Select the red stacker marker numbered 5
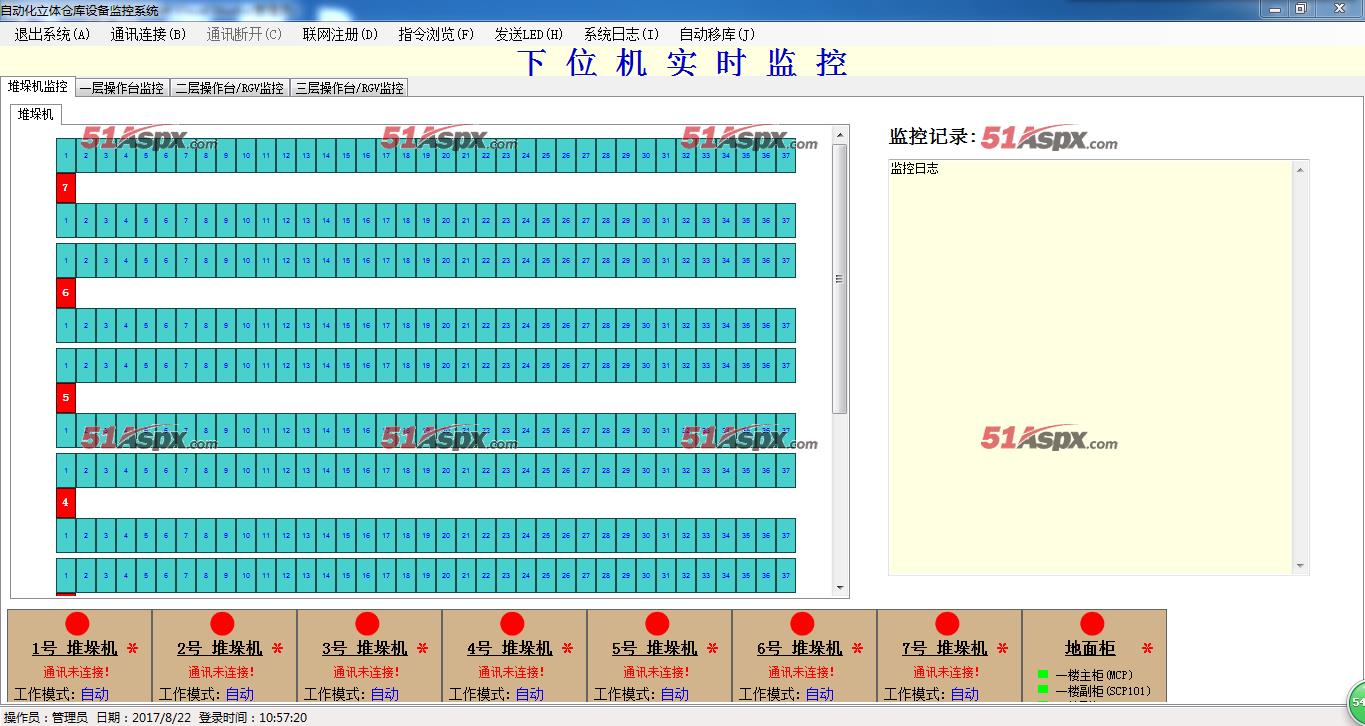Image resolution: width=1365 pixels, height=726 pixels. [x=66, y=398]
